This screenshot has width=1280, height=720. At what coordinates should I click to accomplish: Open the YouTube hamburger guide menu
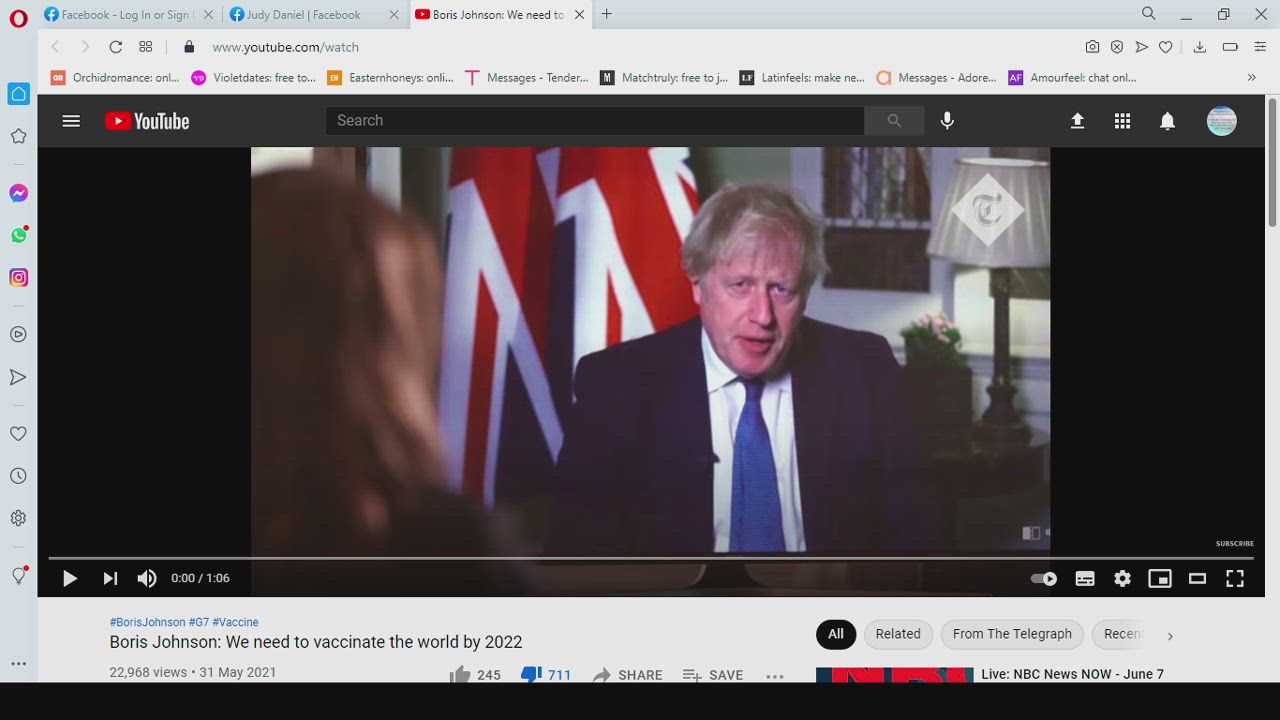(x=71, y=121)
